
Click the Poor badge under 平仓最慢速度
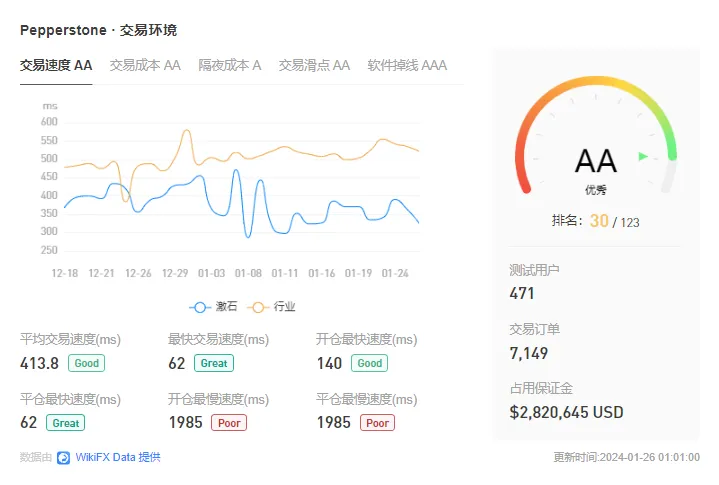[377, 423]
